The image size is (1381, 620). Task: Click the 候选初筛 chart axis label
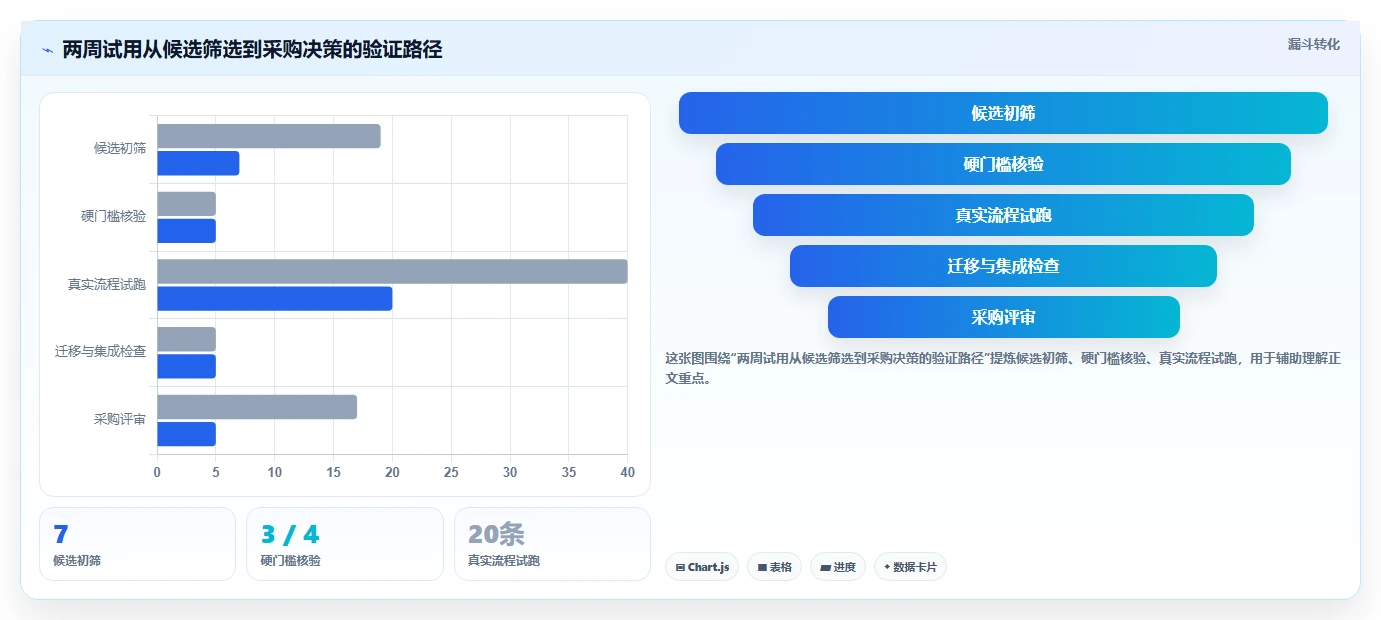tap(120, 148)
